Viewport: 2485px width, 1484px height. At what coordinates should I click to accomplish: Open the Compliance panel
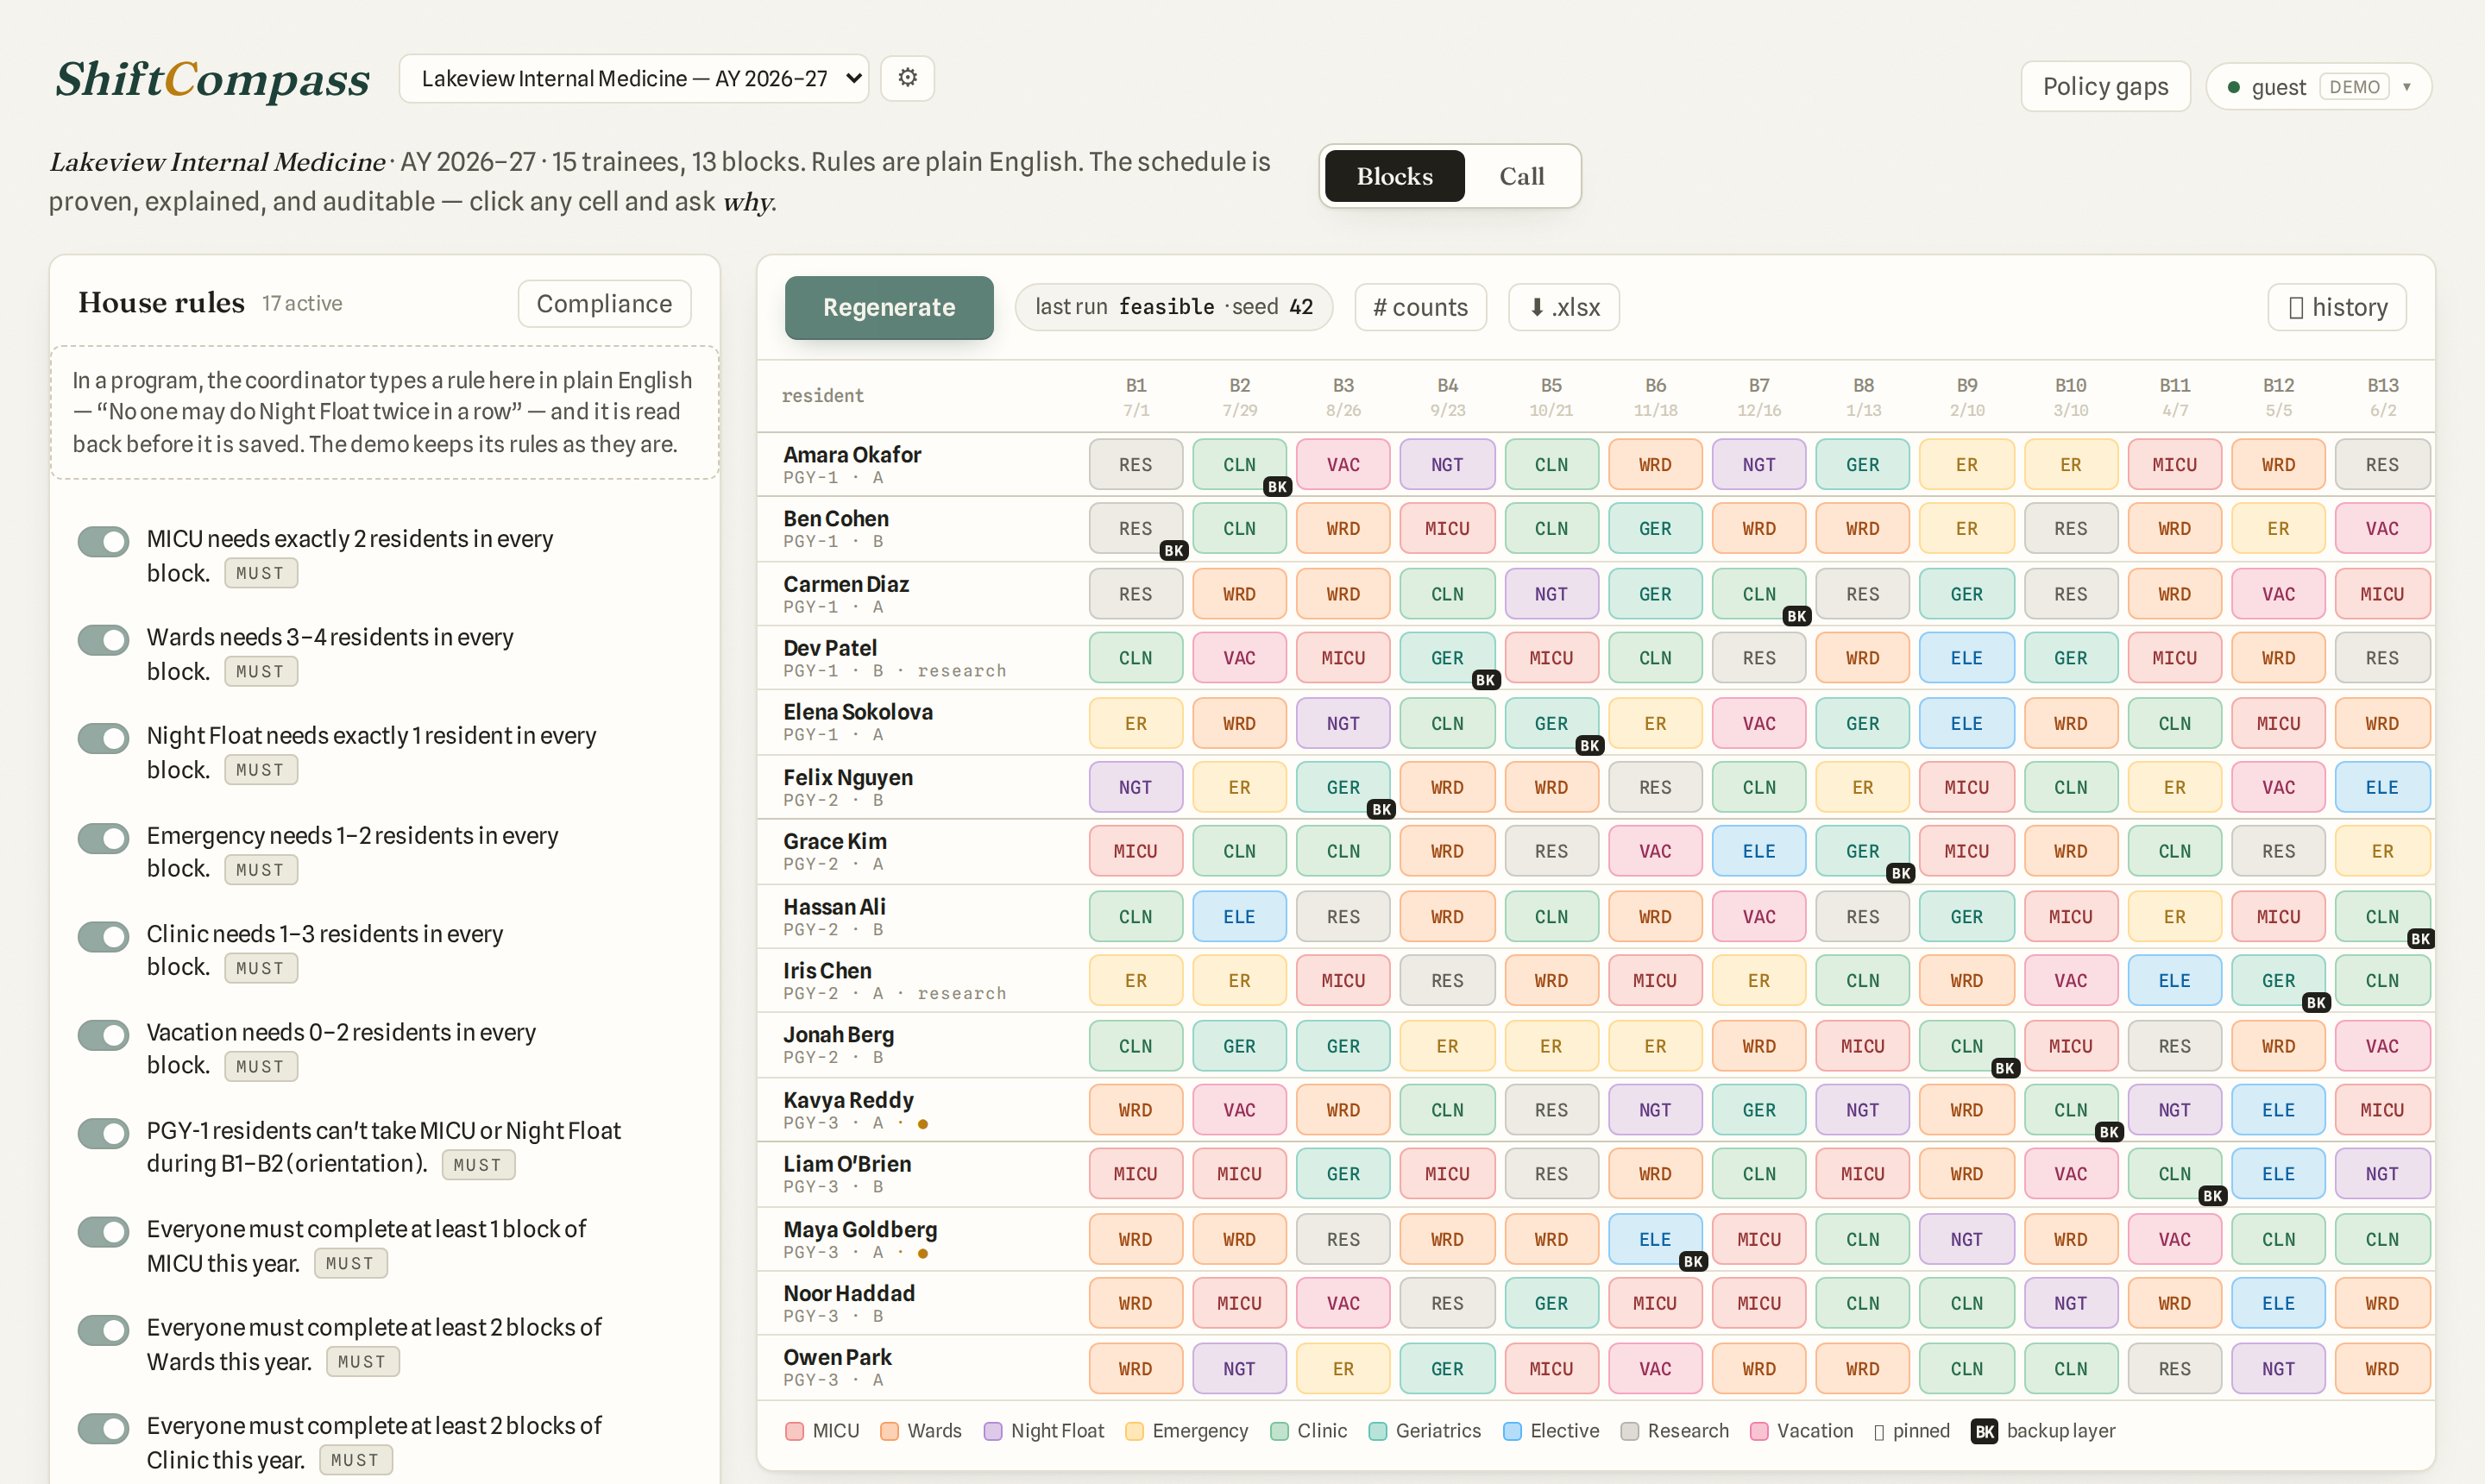click(x=604, y=303)
